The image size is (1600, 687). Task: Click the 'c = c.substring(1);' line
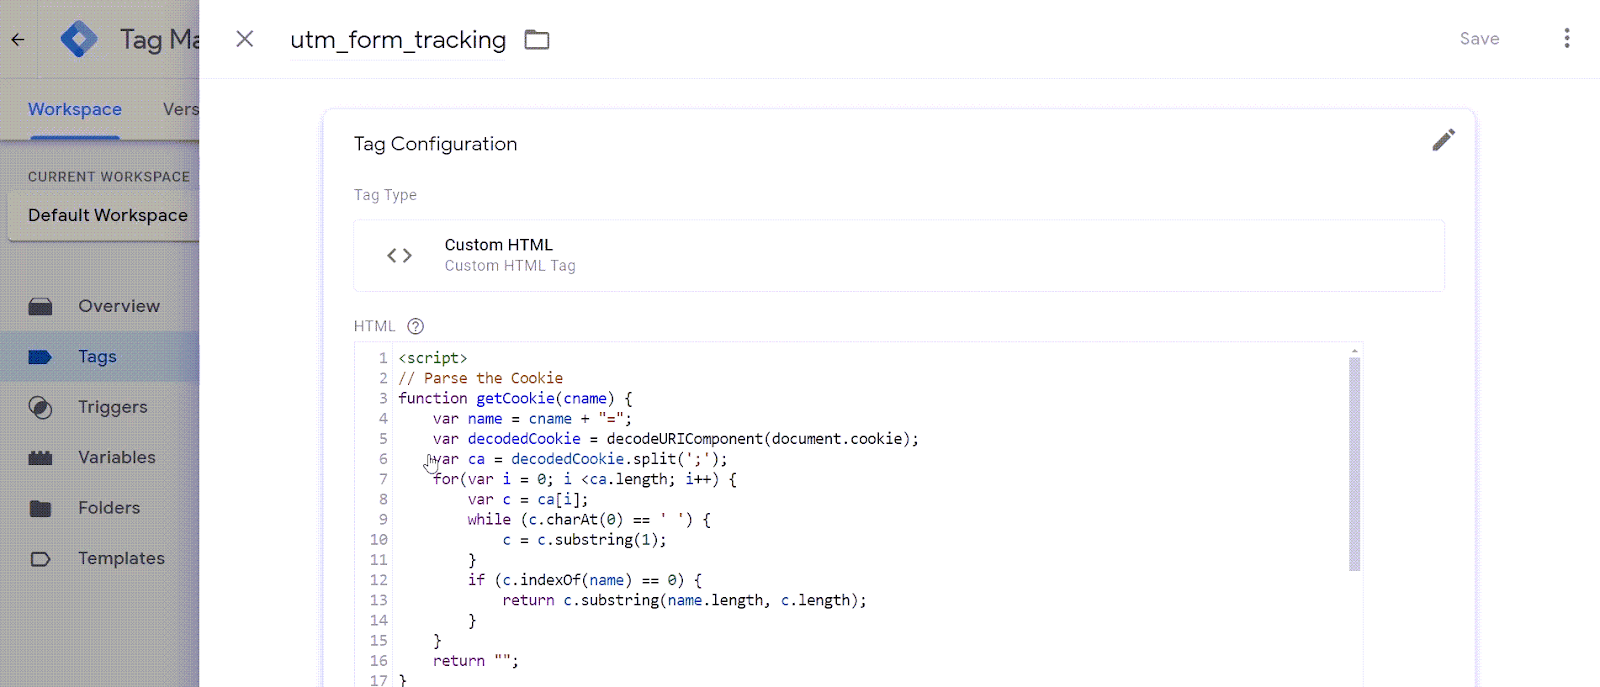click(x=585, y=540)
